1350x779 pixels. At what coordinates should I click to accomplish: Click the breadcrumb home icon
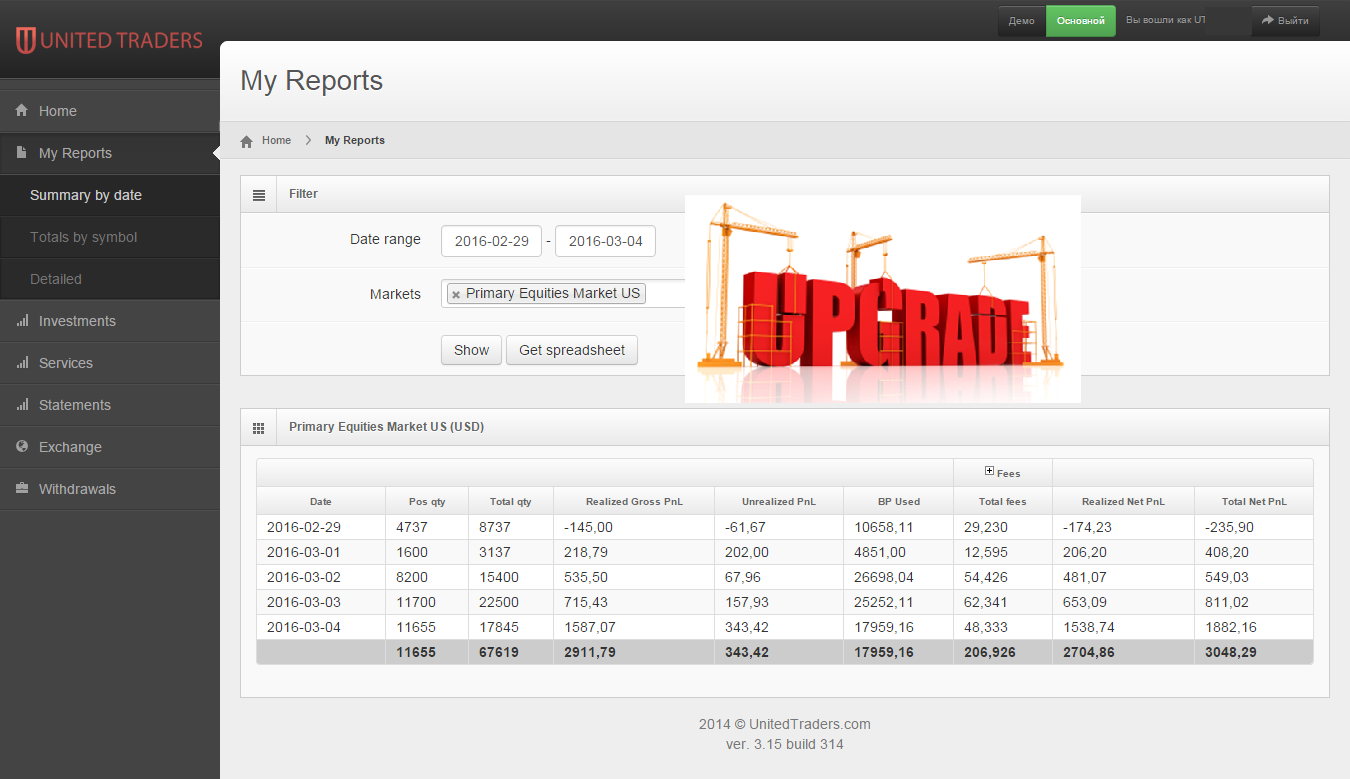247,141
